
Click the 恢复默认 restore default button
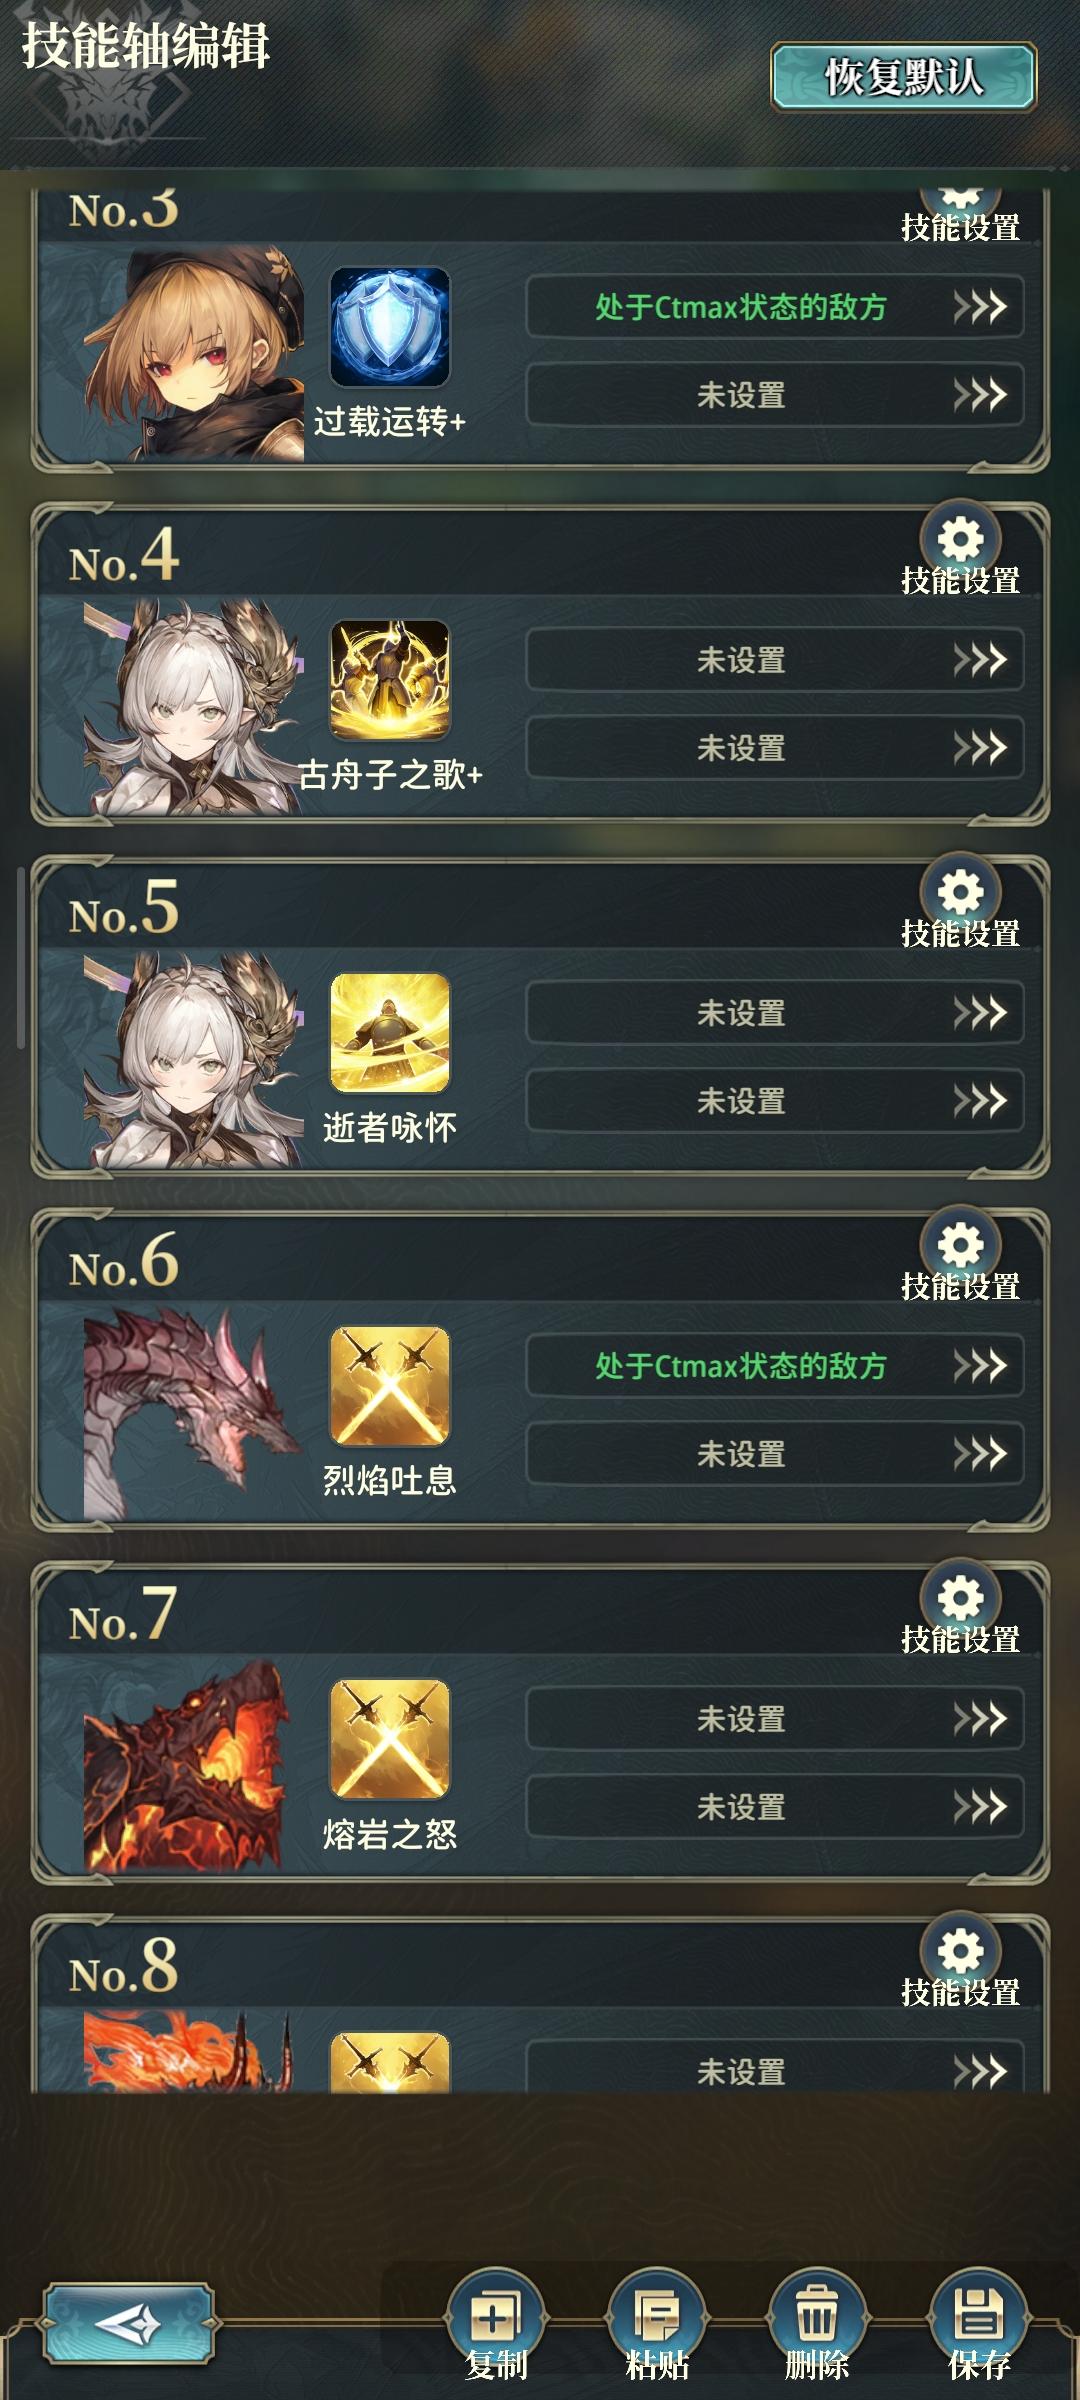(x=903, y=77)
